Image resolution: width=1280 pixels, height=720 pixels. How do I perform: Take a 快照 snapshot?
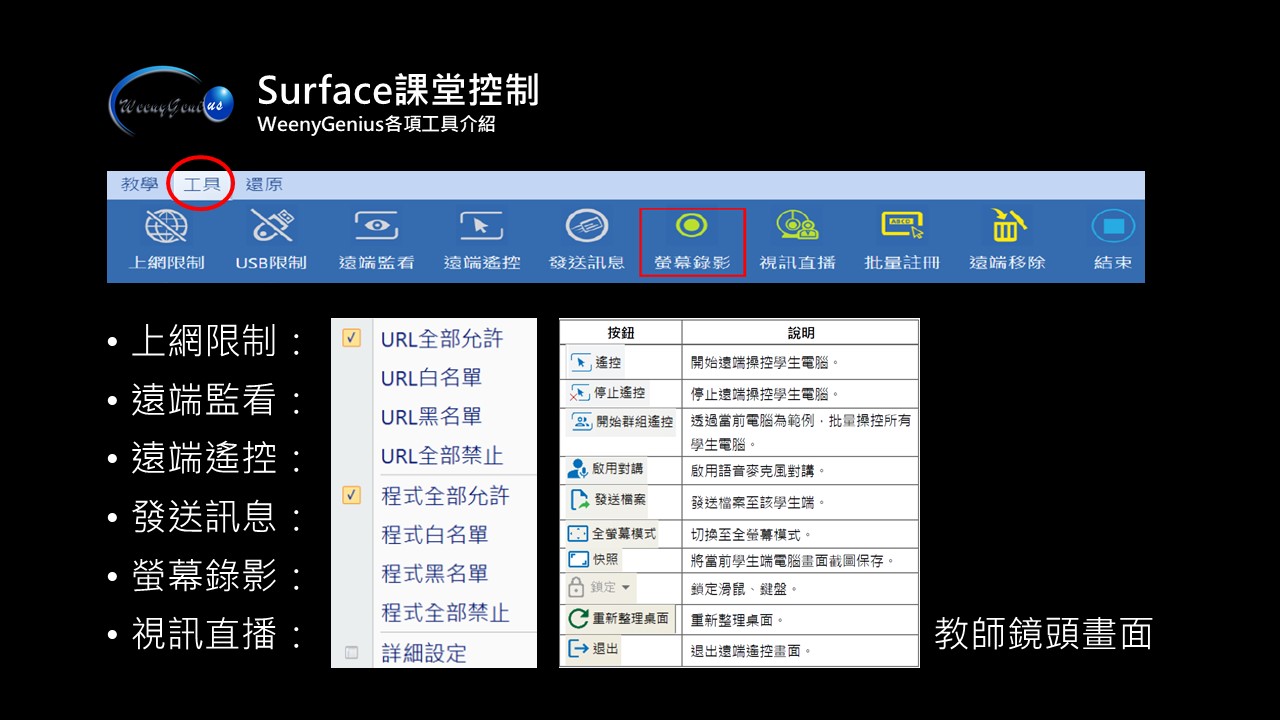pyautogui.click(x=594, y=559)
